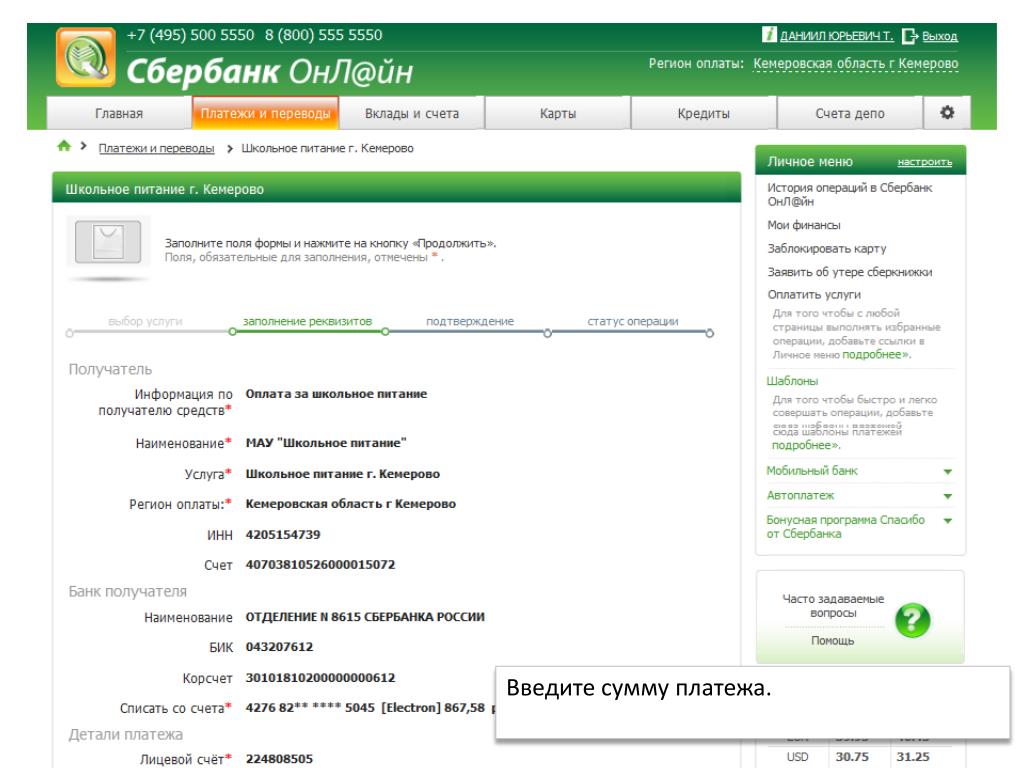Switch to the Платежи и переводы tab

point(265,114)
